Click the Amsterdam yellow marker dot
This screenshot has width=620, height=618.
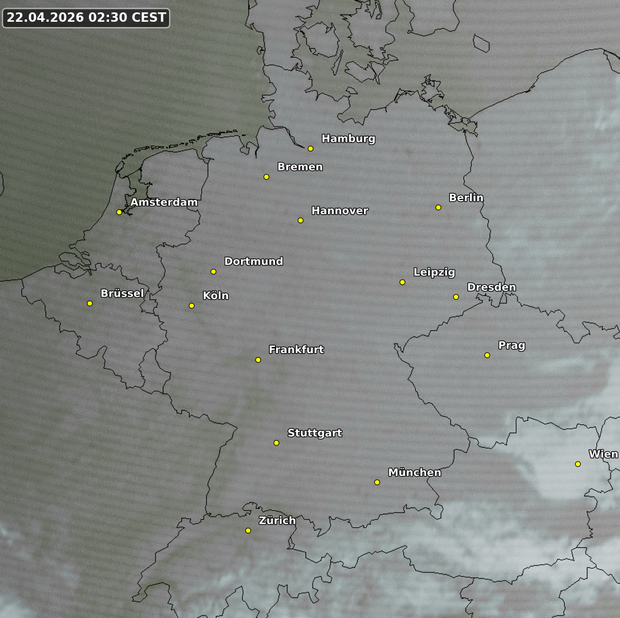tap(119, 212)
